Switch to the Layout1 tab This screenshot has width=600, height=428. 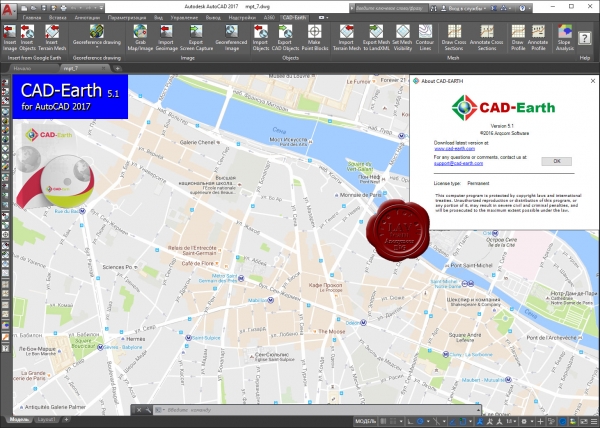coord(46,420)
